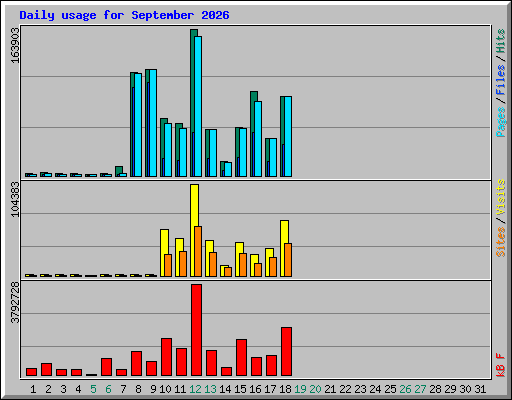Select the Files legend label

click(501, 80)
